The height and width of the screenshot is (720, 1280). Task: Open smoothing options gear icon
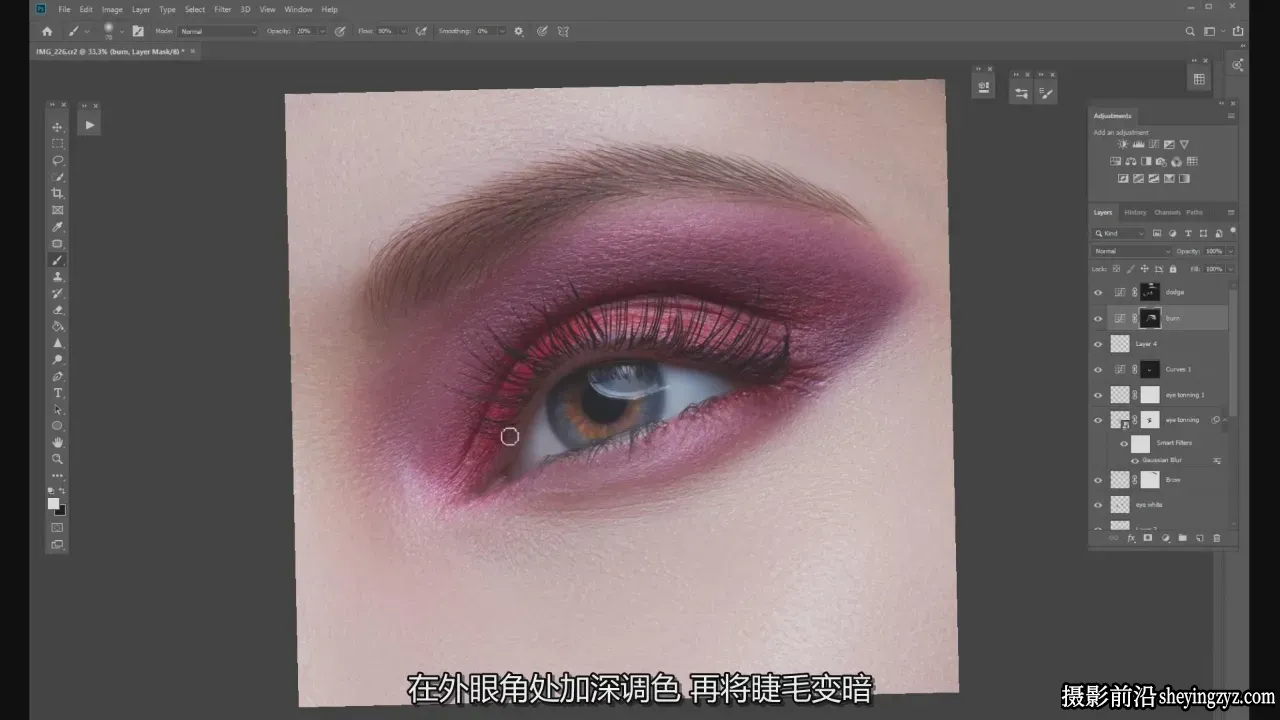point(518,31)
